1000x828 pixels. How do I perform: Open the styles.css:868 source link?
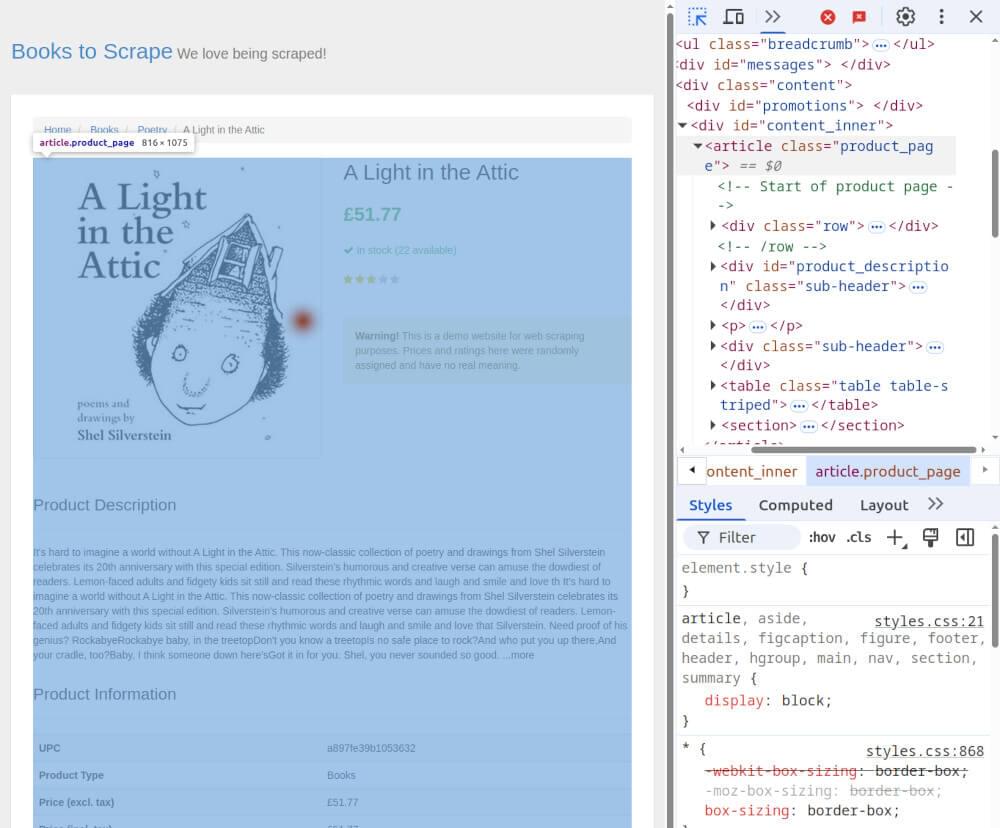924,751
